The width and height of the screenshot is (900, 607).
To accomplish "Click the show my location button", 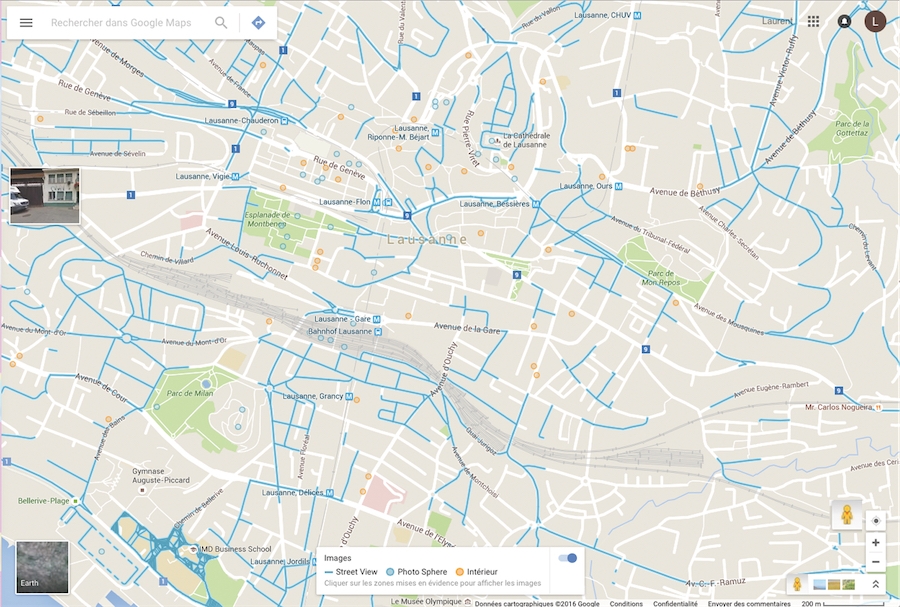I will point(875,521).
